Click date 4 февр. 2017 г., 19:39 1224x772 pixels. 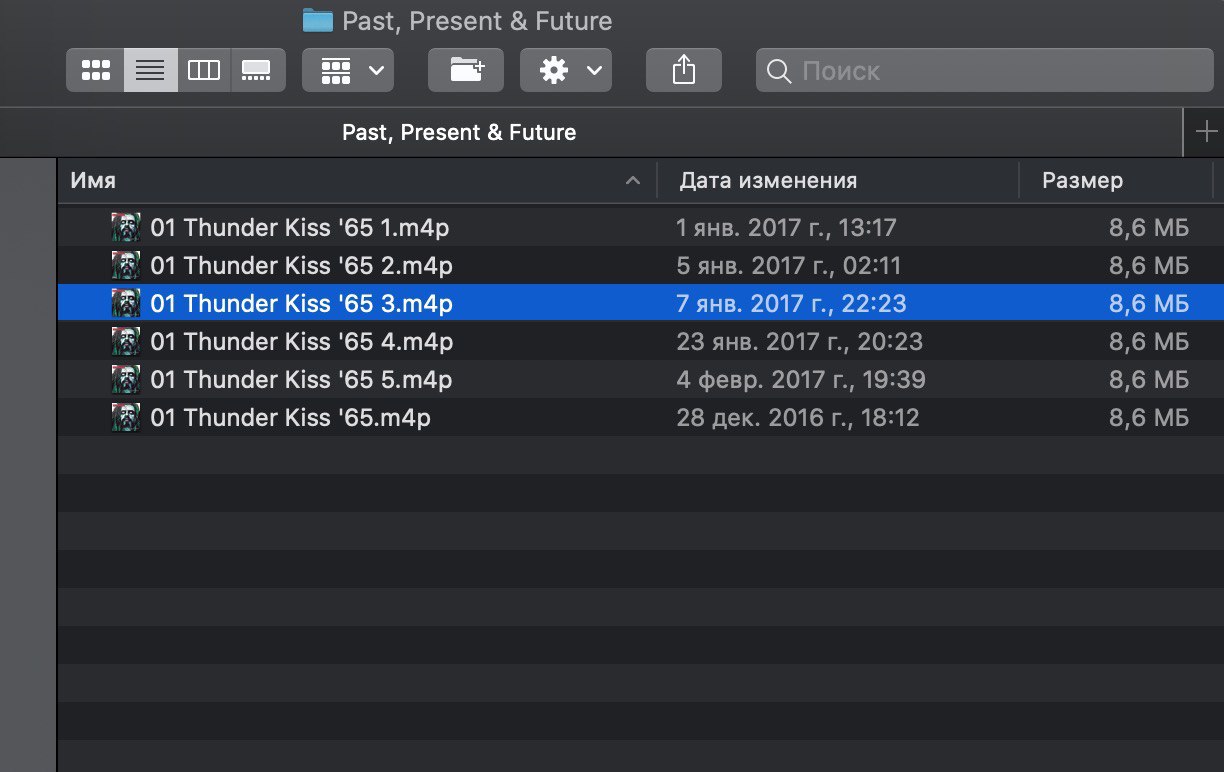(801, 380)
